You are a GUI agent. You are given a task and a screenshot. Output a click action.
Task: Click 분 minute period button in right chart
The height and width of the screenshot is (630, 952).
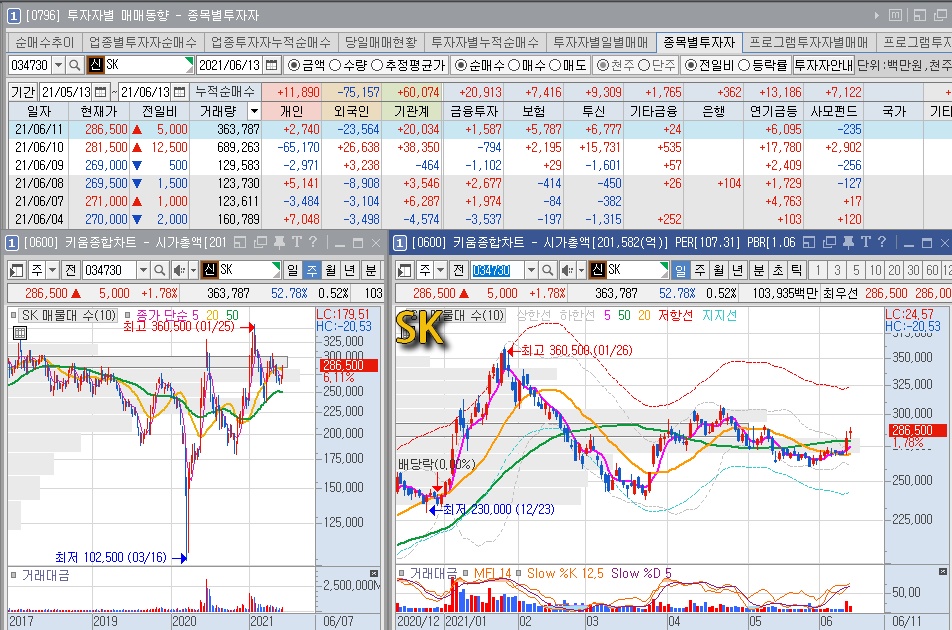759,270
